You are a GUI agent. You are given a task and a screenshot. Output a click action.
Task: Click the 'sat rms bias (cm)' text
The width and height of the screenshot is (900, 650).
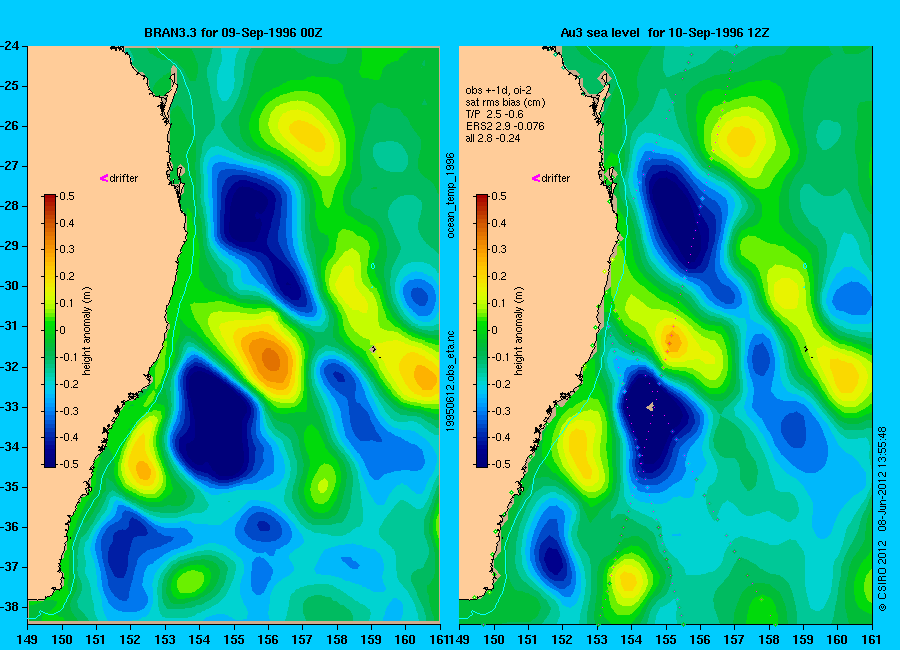[x=505, y=102]
